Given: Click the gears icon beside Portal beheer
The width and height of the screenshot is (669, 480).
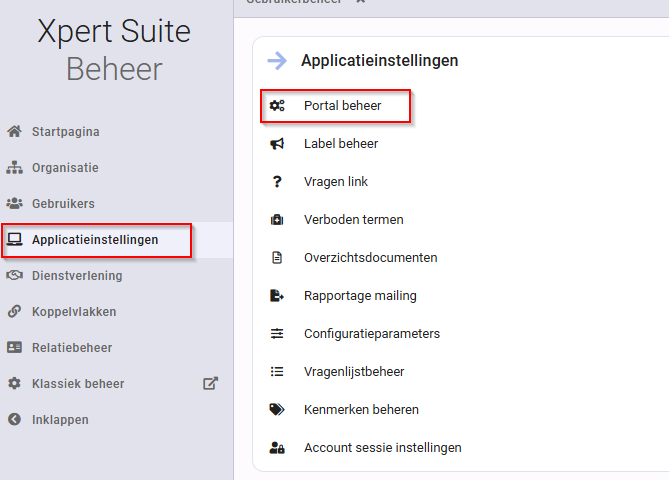Looking at the screenshot, I should 277,105.
